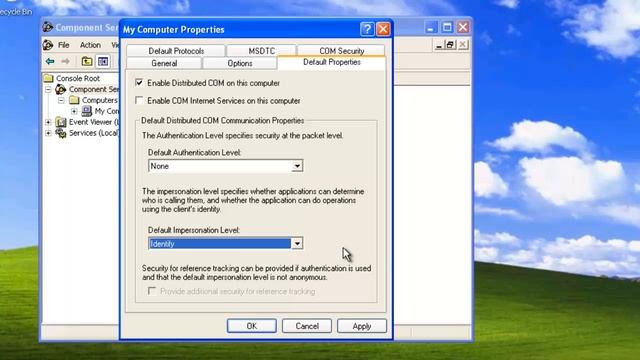Switch to the Default Protocols tab
640x360 pixels.
pos(176,51)
